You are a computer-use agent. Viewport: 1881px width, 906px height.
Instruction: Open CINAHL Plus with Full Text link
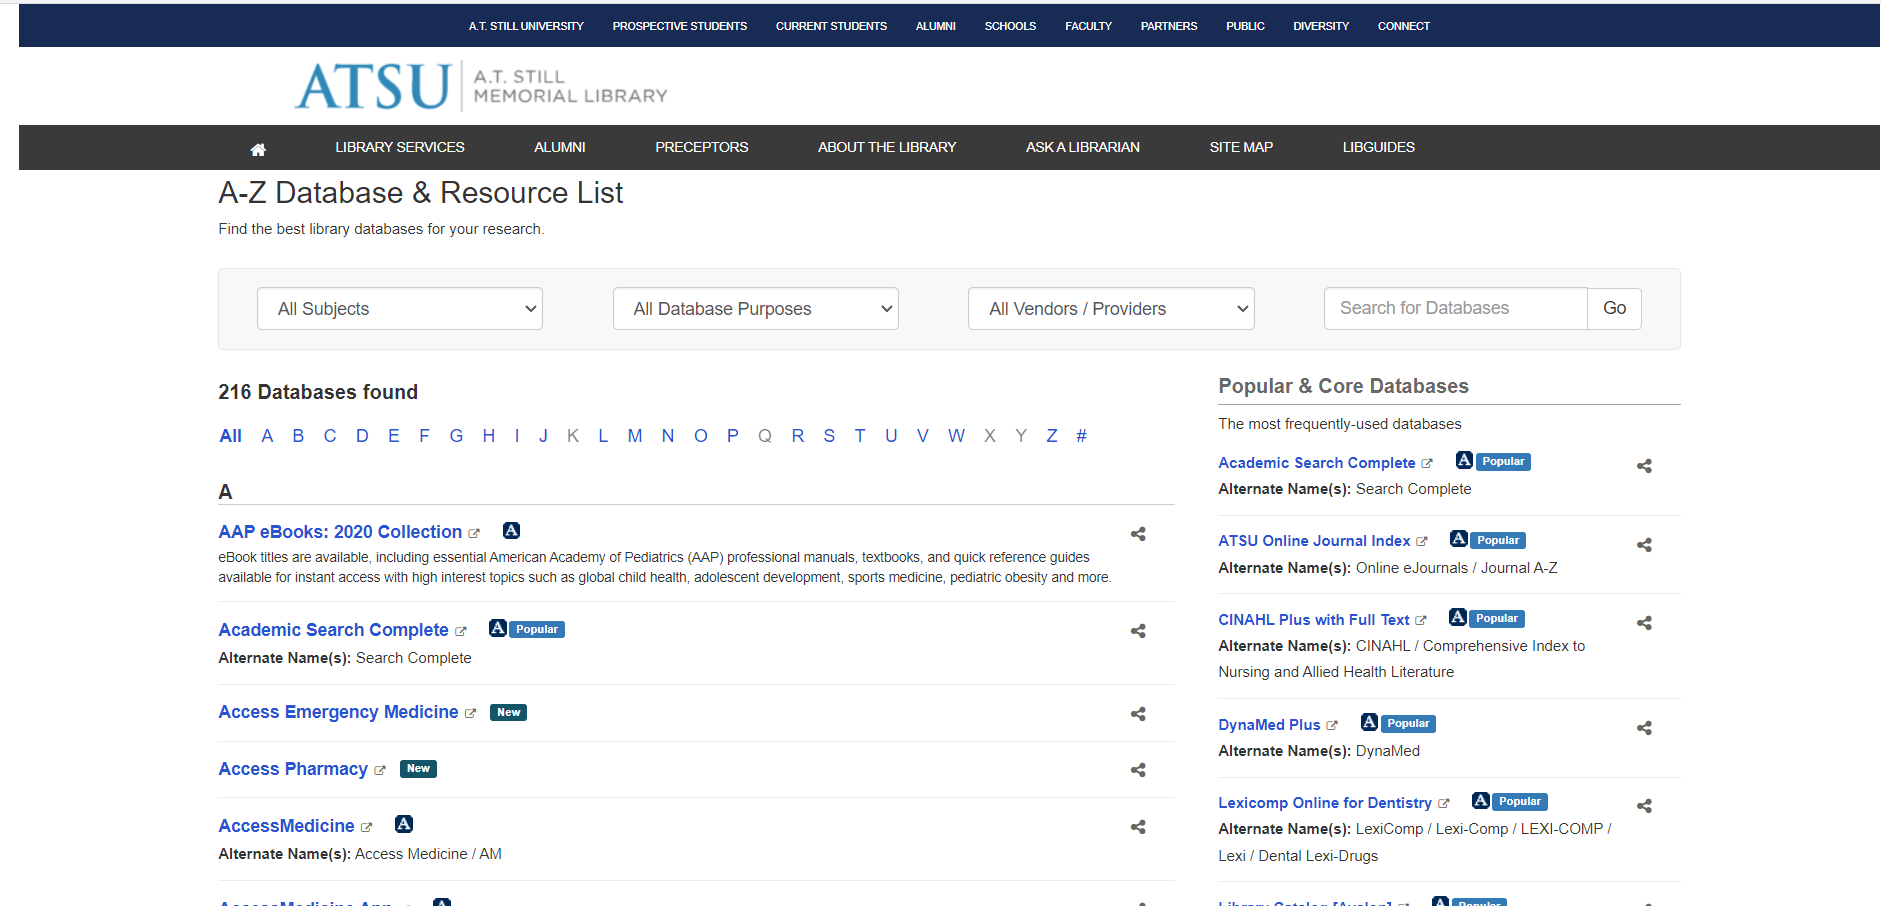[1314, 620]
